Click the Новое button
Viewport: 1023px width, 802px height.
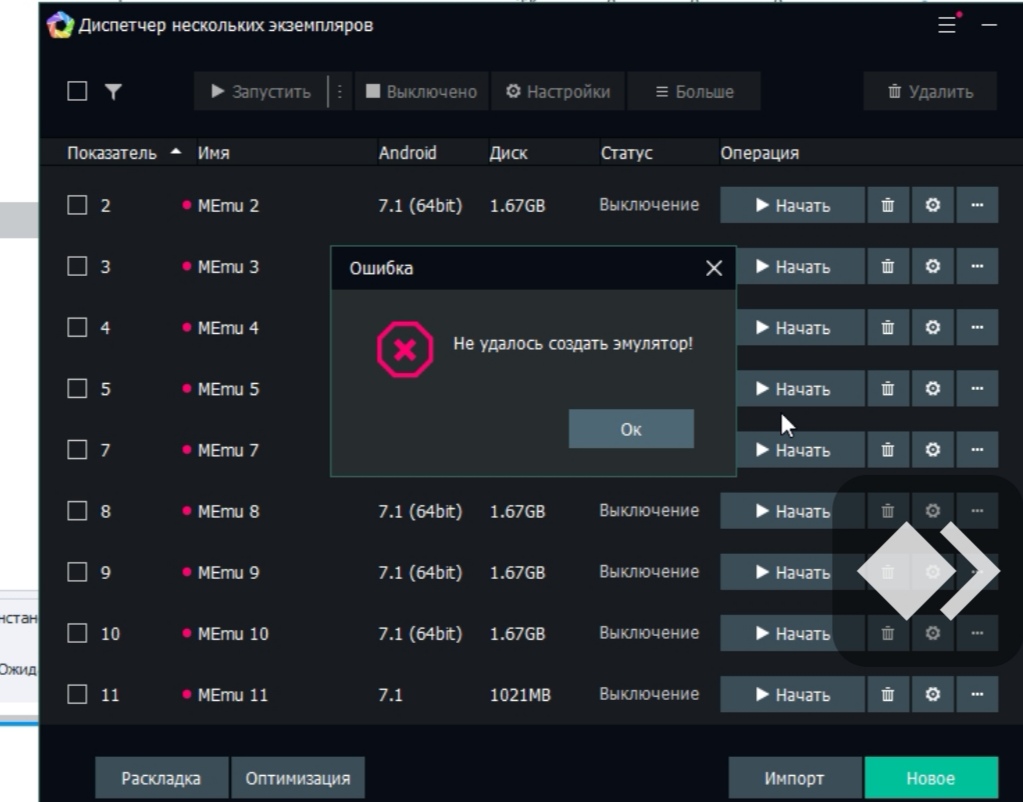pos(931,778)
